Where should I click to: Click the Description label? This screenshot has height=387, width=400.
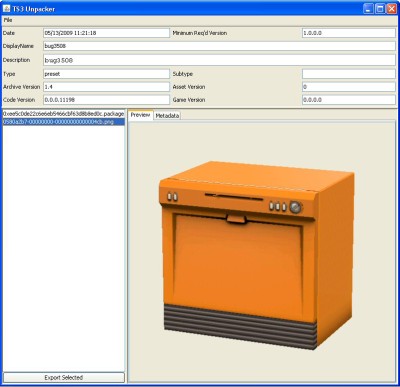tap(16, 60)
